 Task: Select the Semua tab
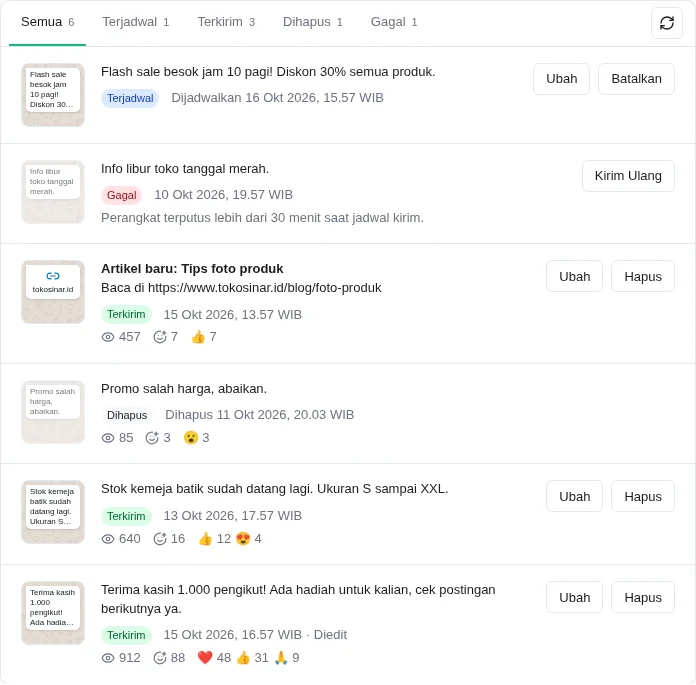coord(47,22)
